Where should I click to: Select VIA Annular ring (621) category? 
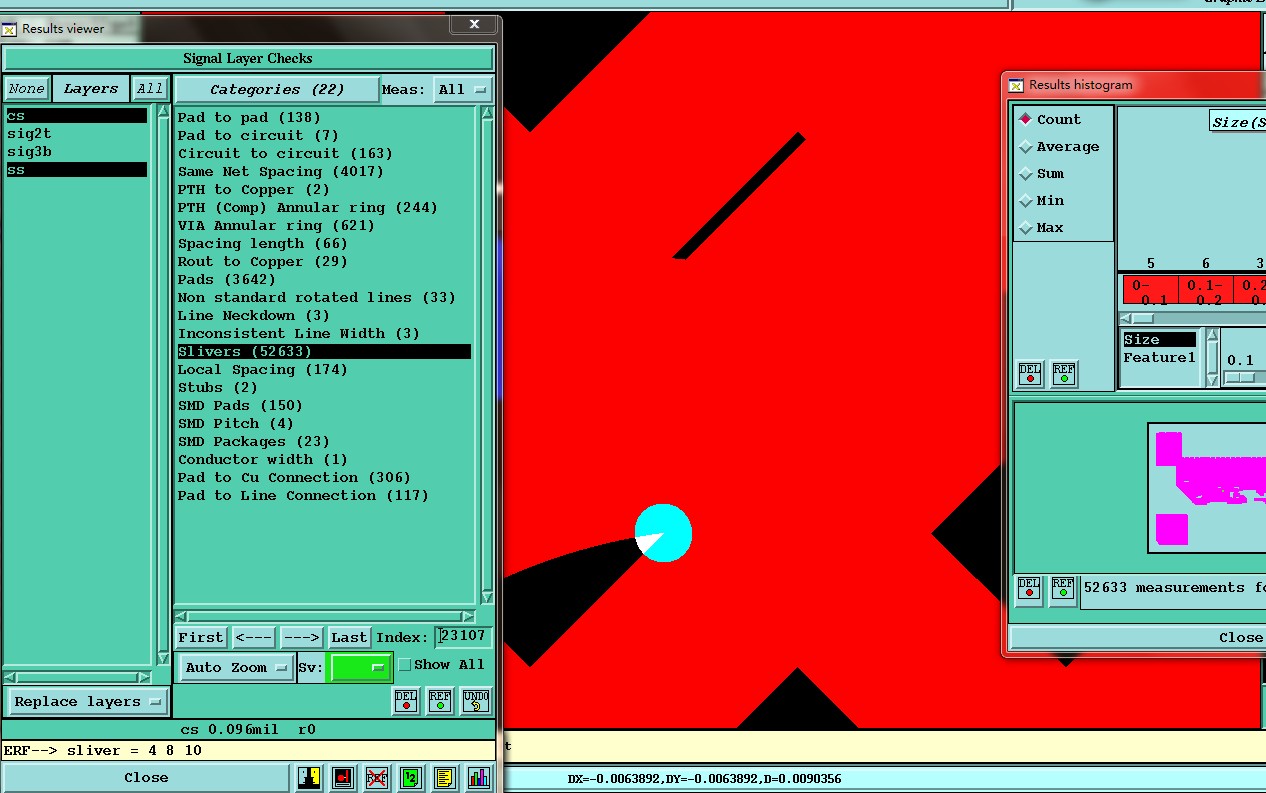pyautogui.click(x=324, y=225)
